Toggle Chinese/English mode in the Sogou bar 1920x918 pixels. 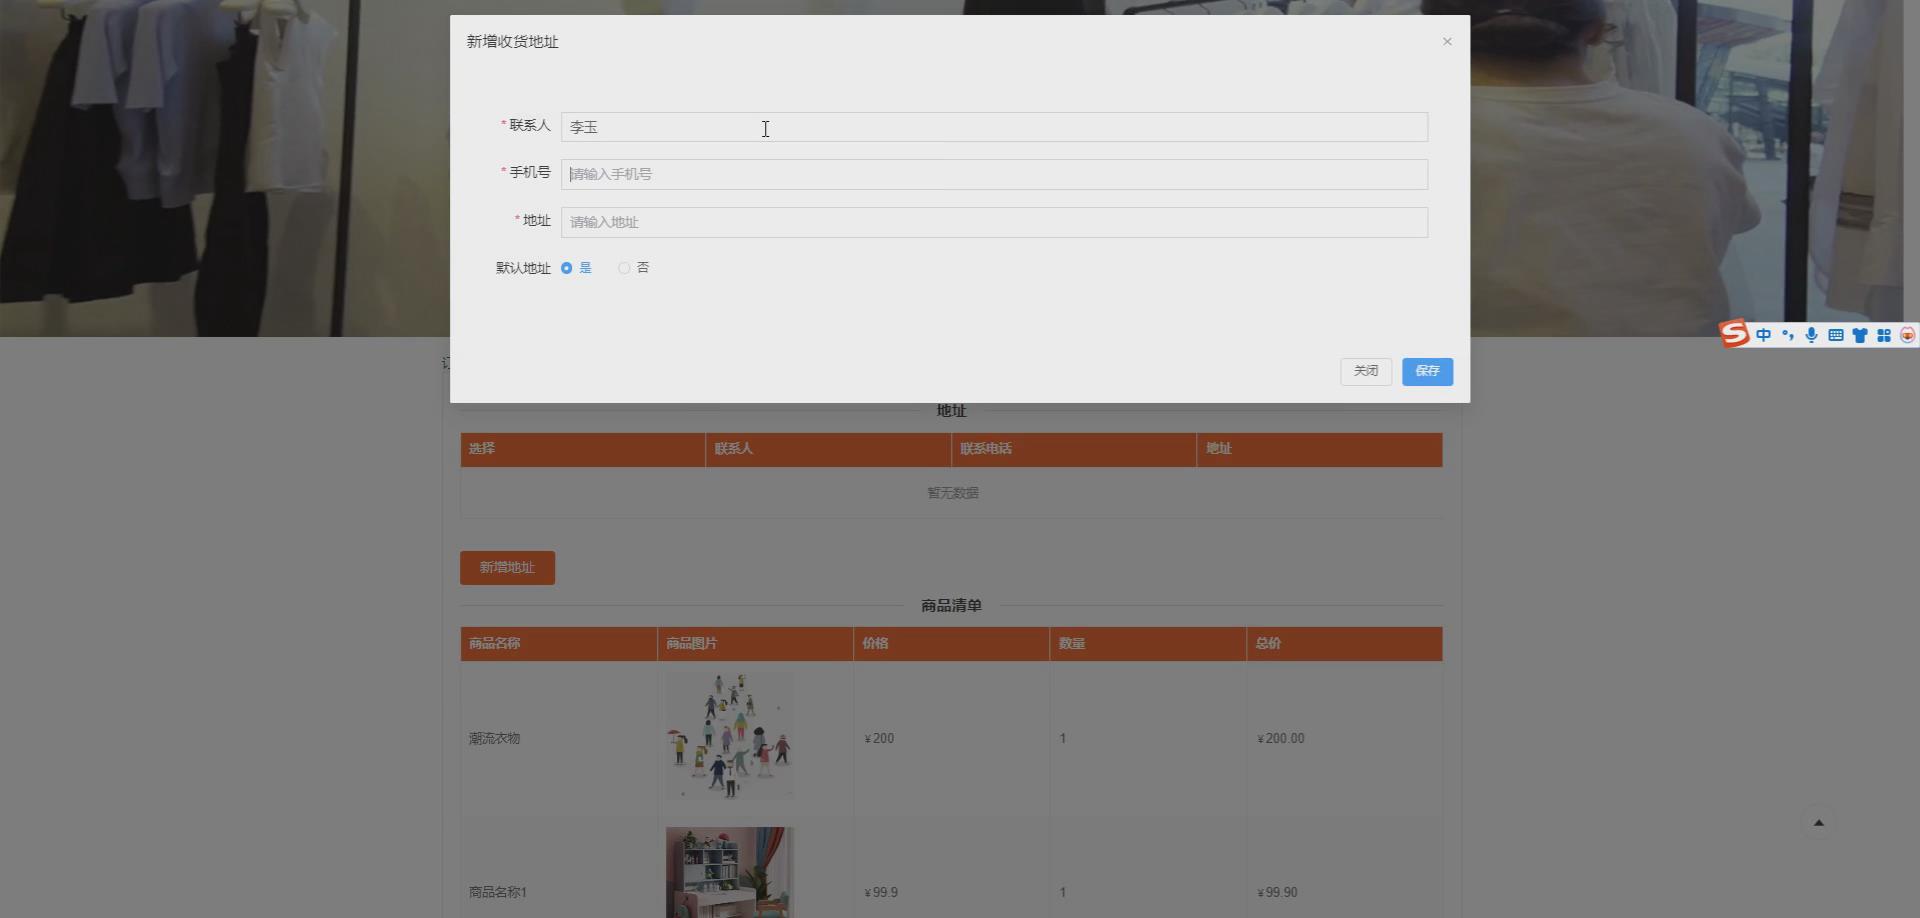click(1763, 335)
